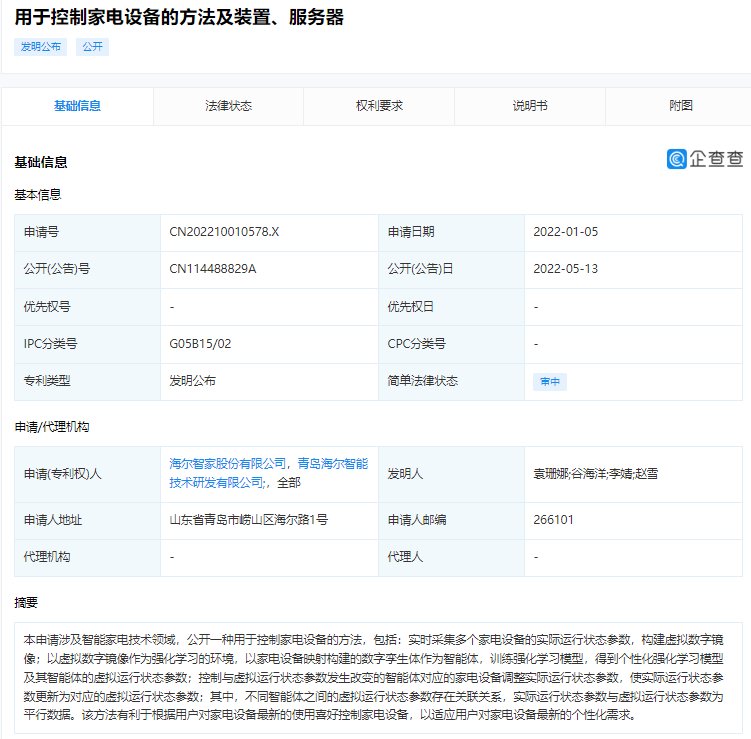Image resolution: width=751 pixels, height=739 pixels.
Task: Click the 优先权号 label cell
Action: 88,307
